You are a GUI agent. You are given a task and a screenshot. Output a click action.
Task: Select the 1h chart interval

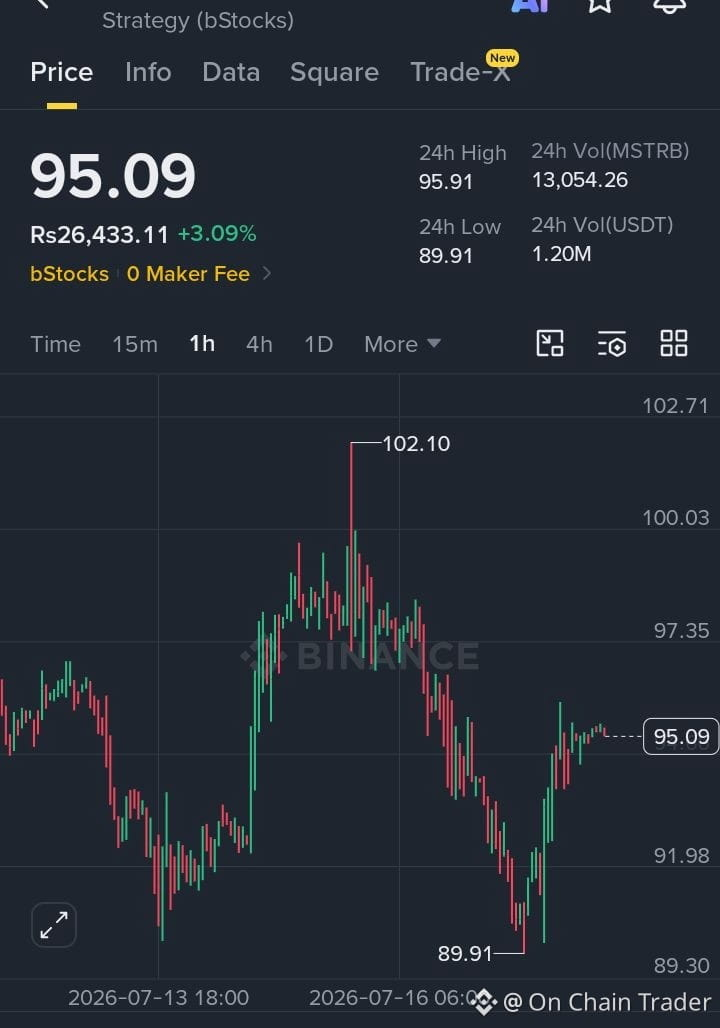202,344
